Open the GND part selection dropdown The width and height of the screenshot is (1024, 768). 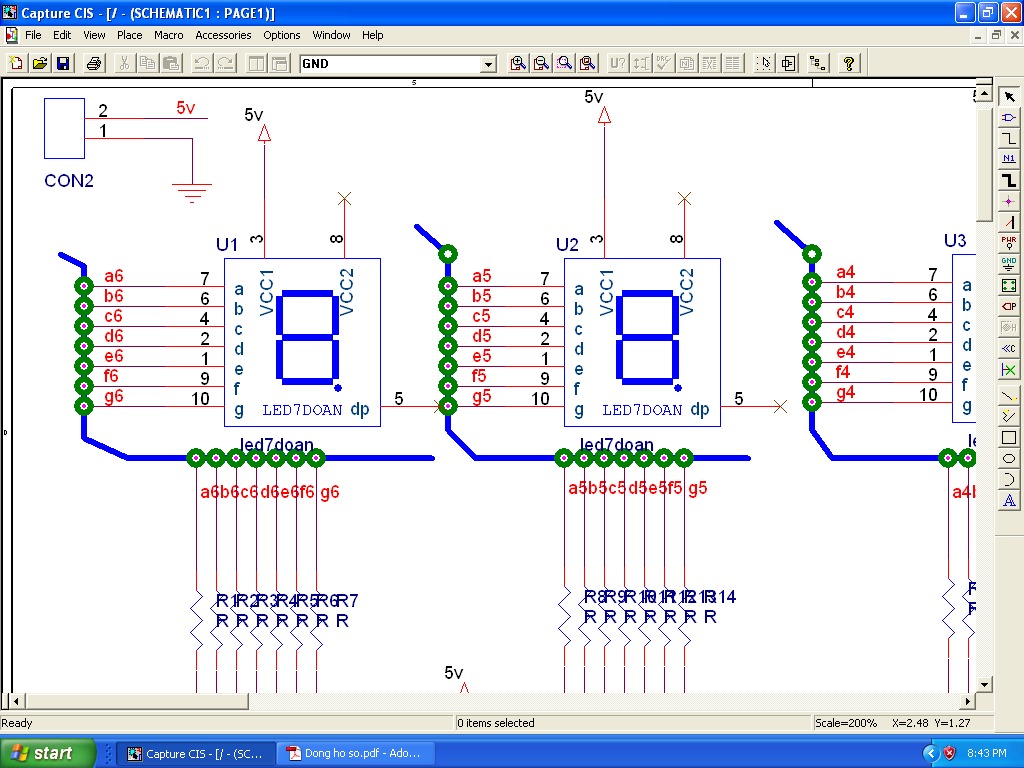pos(488,65)
